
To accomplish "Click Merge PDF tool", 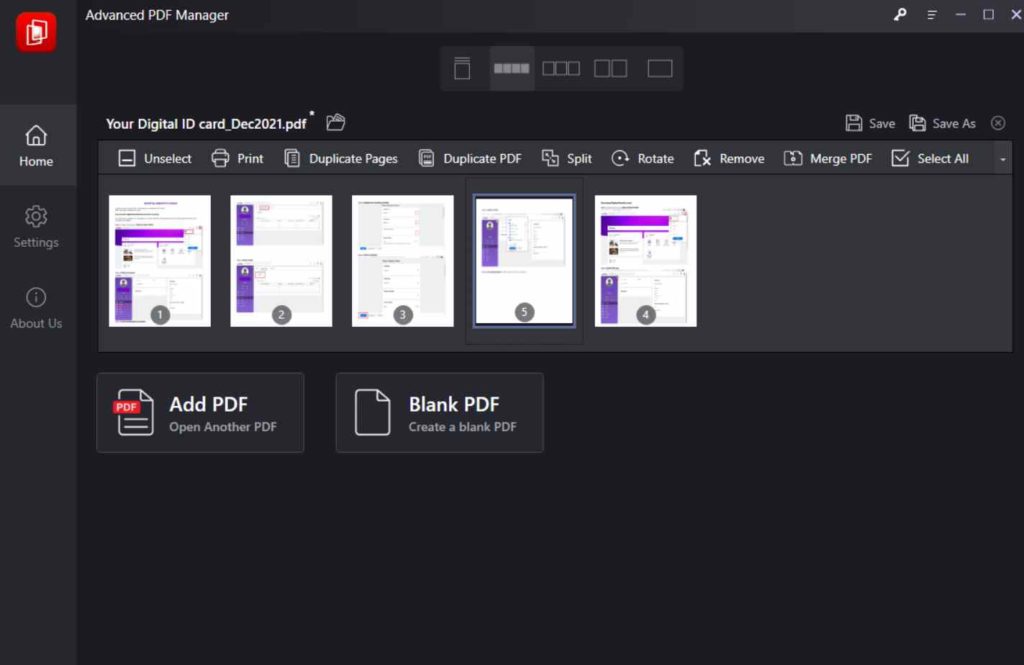I will (828, 158).
